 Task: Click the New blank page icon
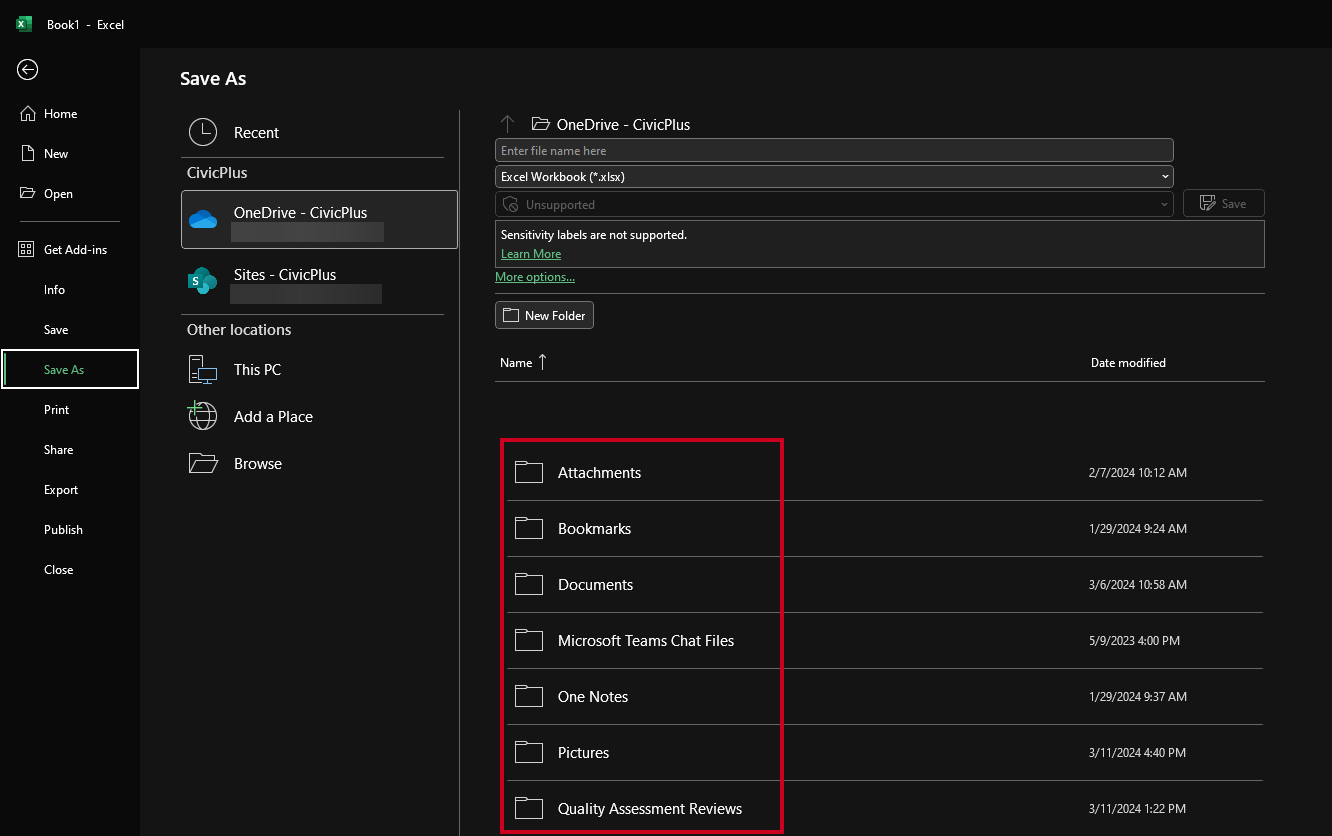28,154
